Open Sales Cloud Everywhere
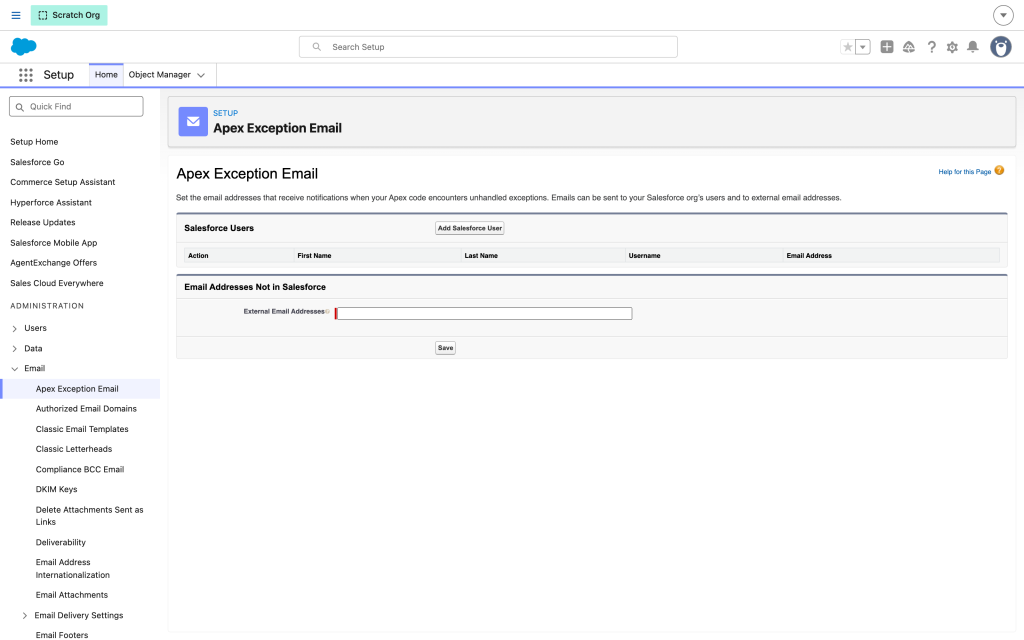This screenshot has width=1024, height=640. coord(57,283)
